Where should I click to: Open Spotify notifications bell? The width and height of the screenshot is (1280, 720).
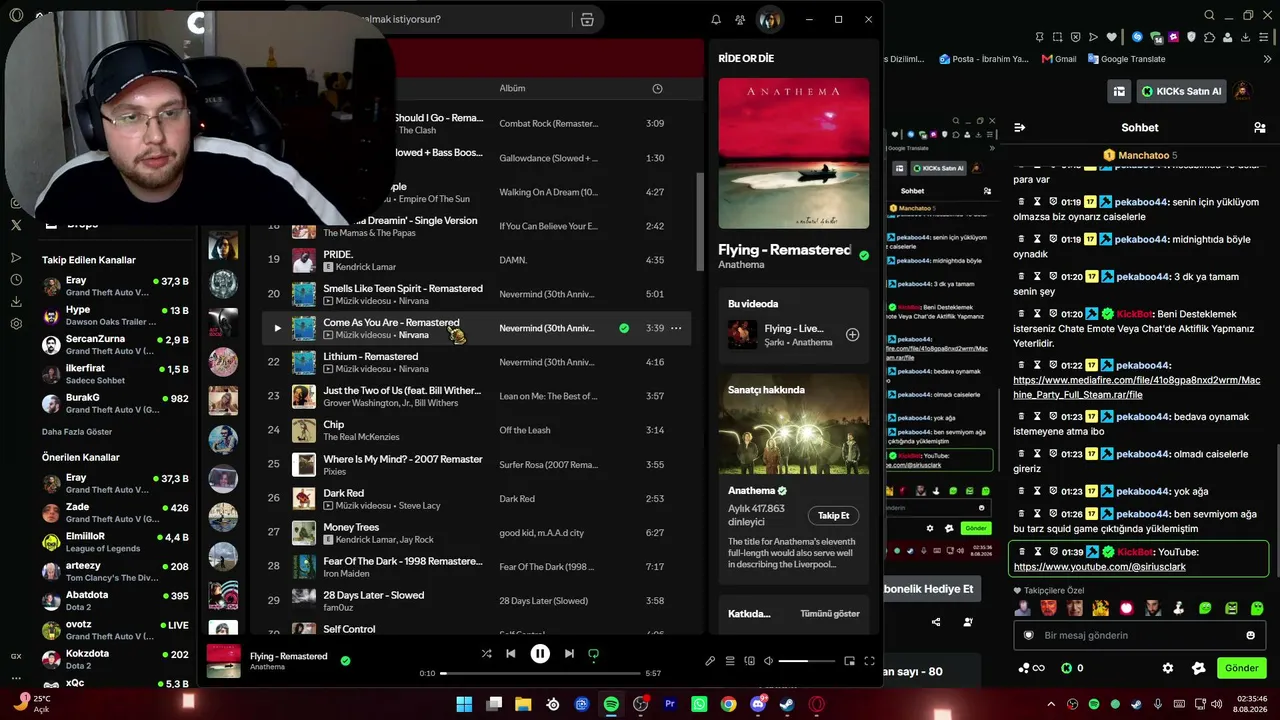(x=716, y=19)
